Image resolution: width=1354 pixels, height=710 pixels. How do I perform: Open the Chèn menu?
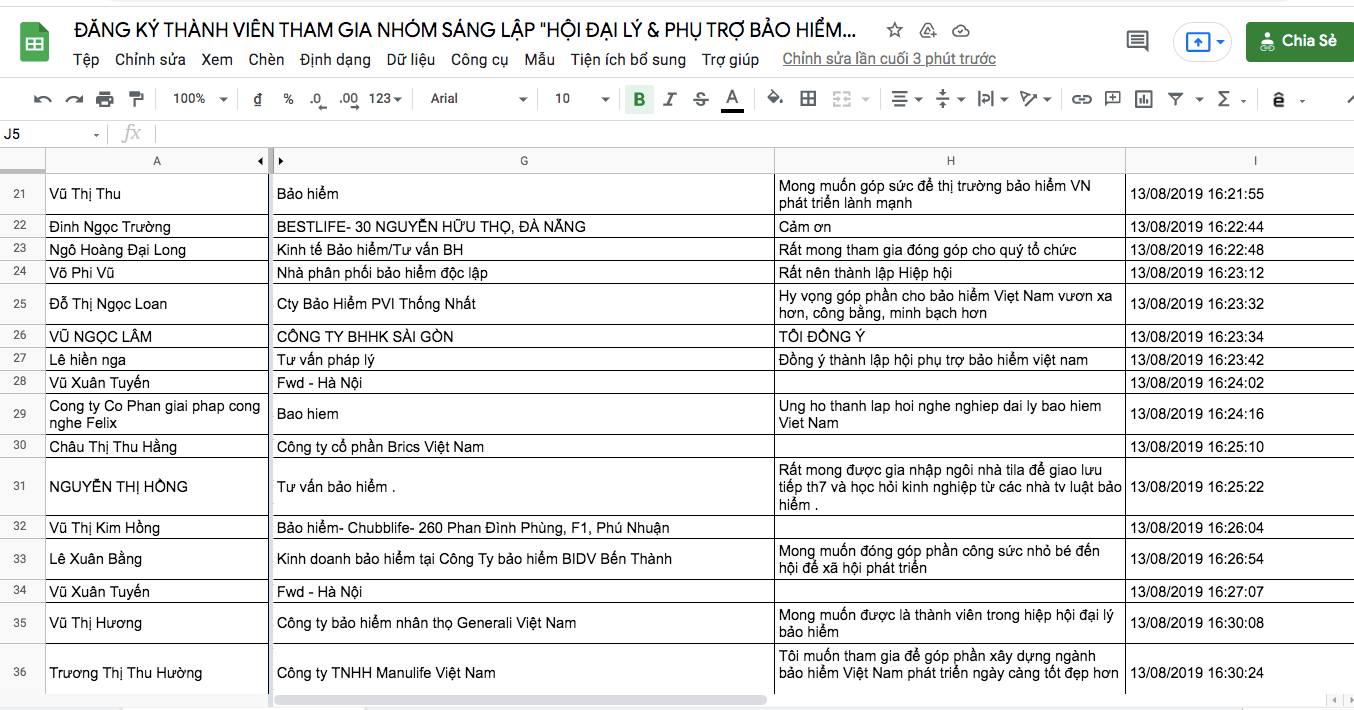pos(266,60)
